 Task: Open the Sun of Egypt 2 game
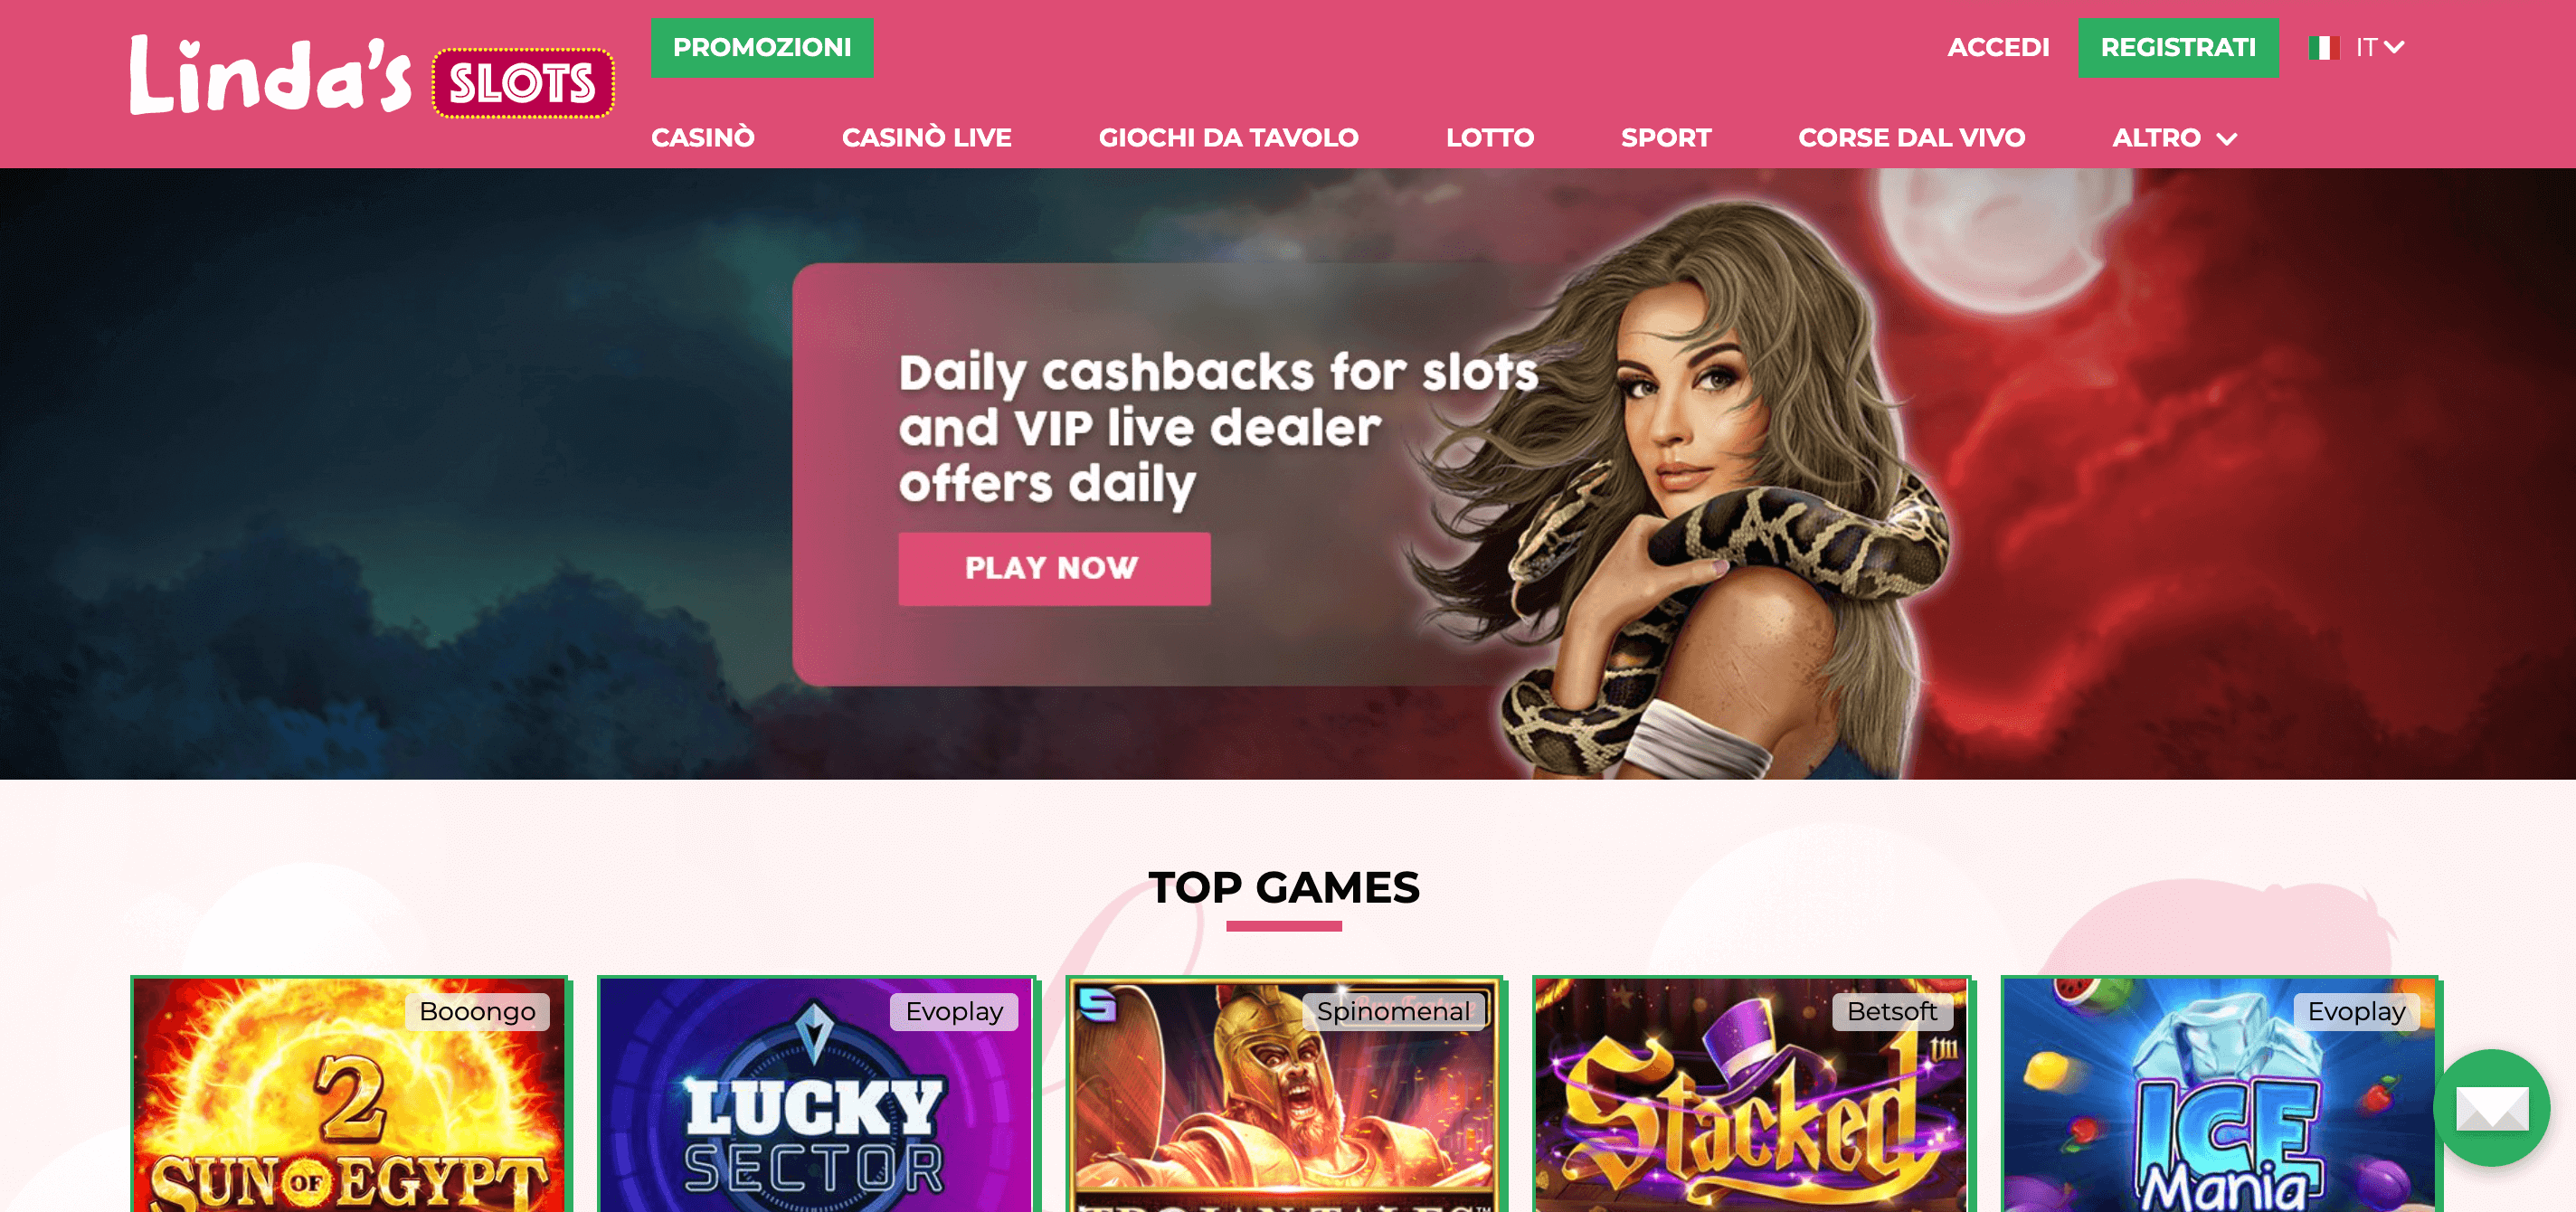point(349,1094)
